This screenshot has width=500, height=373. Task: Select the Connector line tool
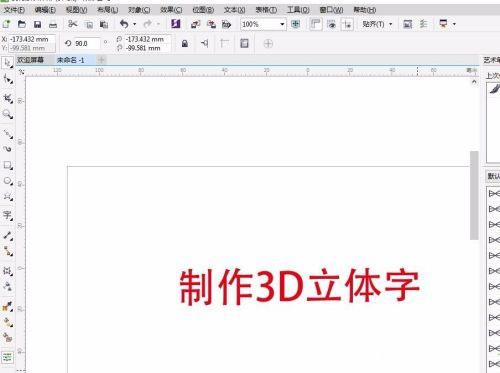click(7, 251)
